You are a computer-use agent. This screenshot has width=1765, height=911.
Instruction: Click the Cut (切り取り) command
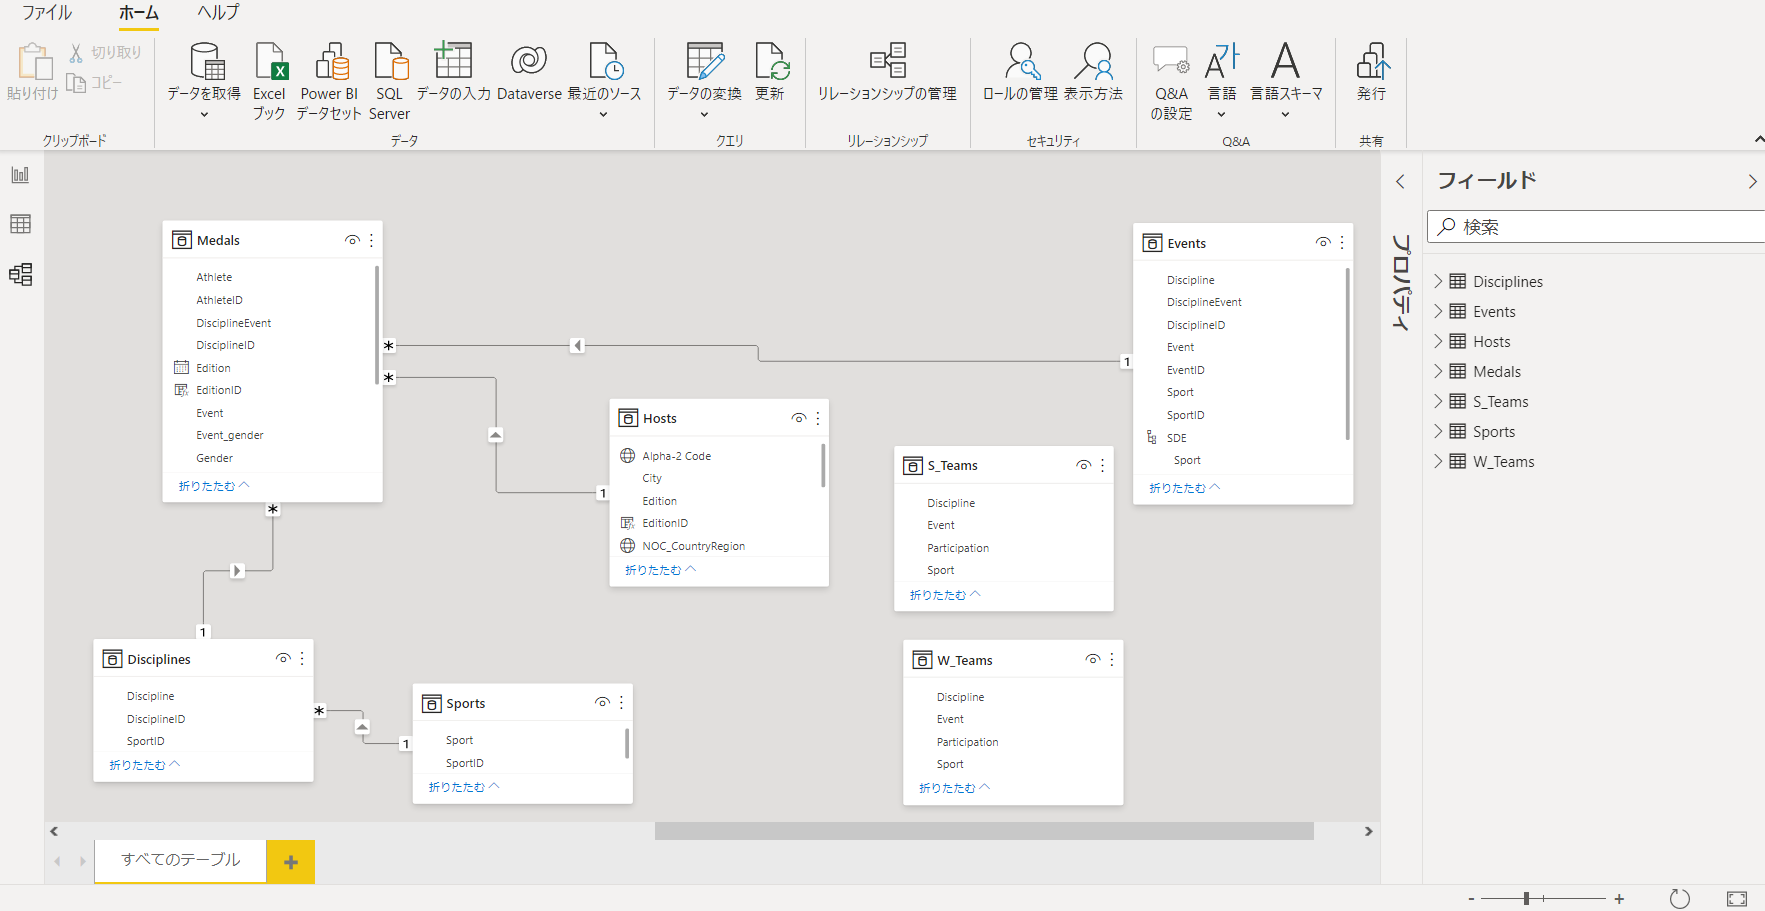(x=105, y=52)
